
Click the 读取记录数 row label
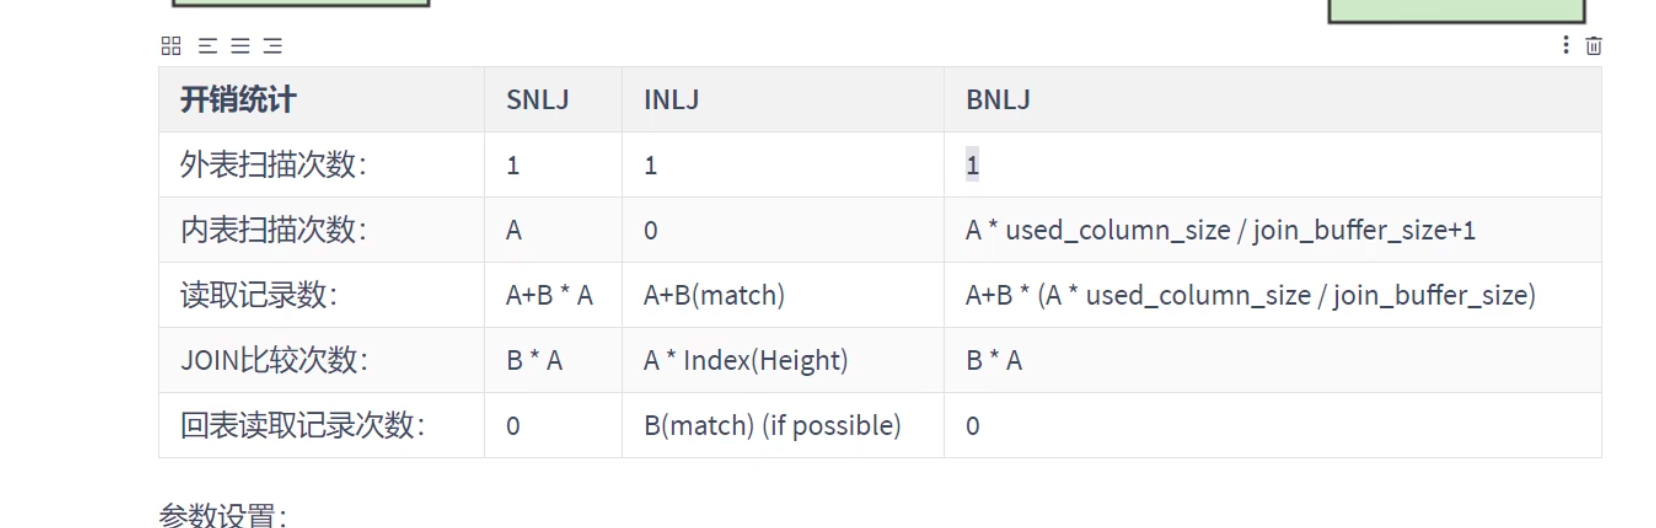[x=258, y=295]
